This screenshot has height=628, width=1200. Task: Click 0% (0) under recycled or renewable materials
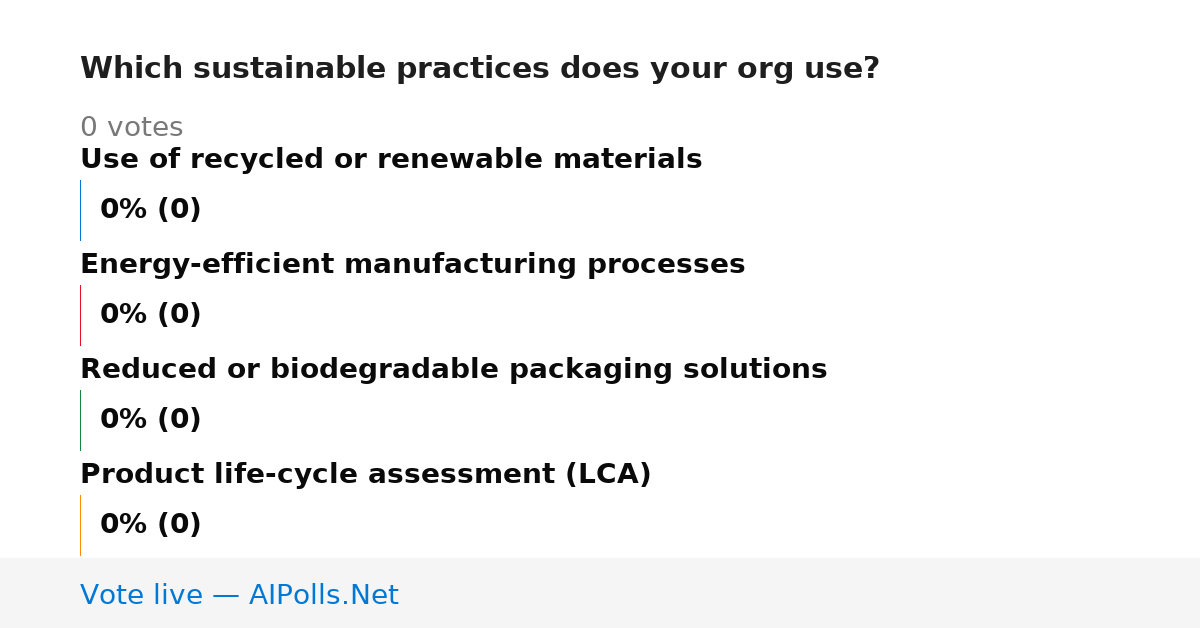[150, 210]
